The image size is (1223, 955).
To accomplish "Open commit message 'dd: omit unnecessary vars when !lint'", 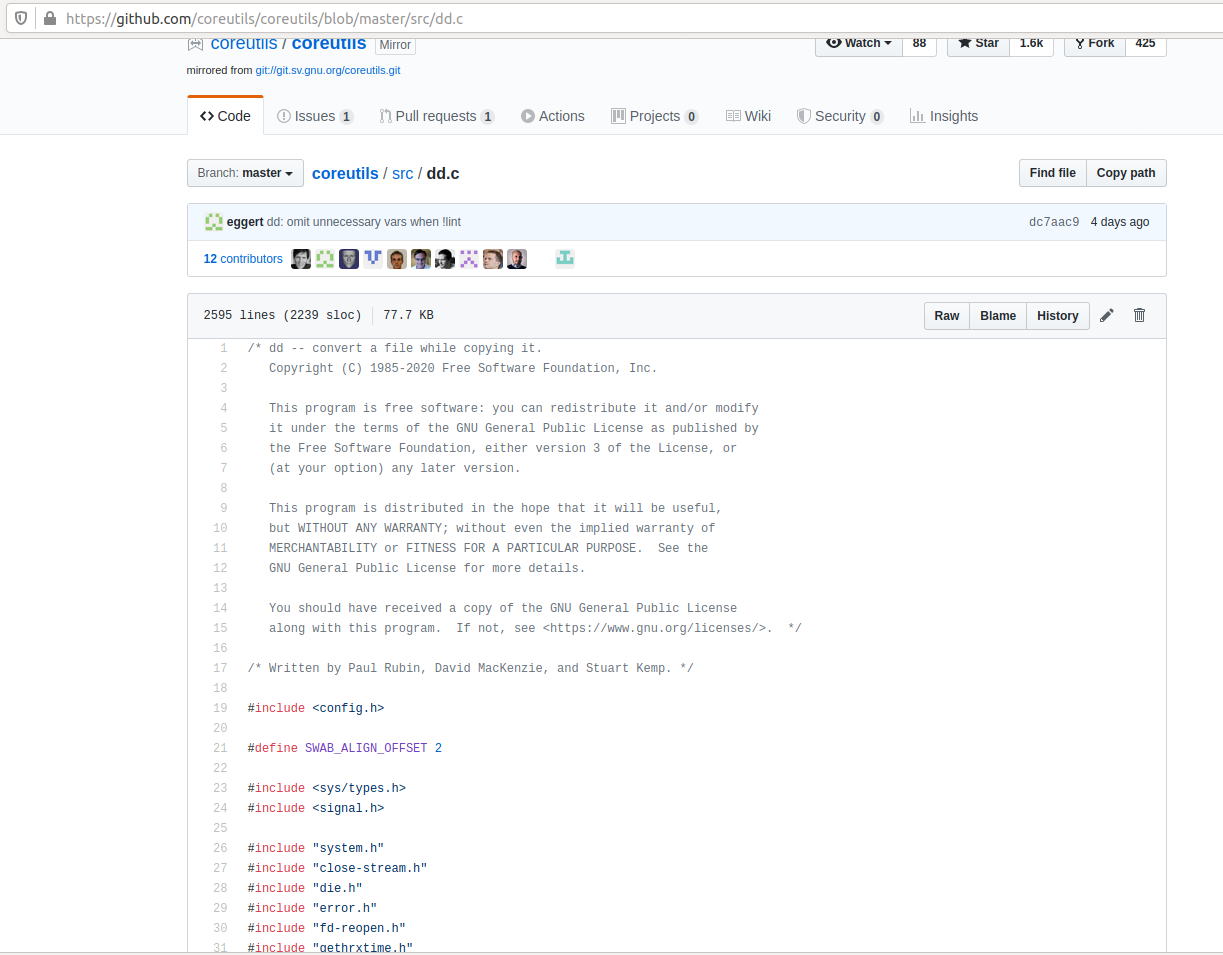I will tap(364, 222).
